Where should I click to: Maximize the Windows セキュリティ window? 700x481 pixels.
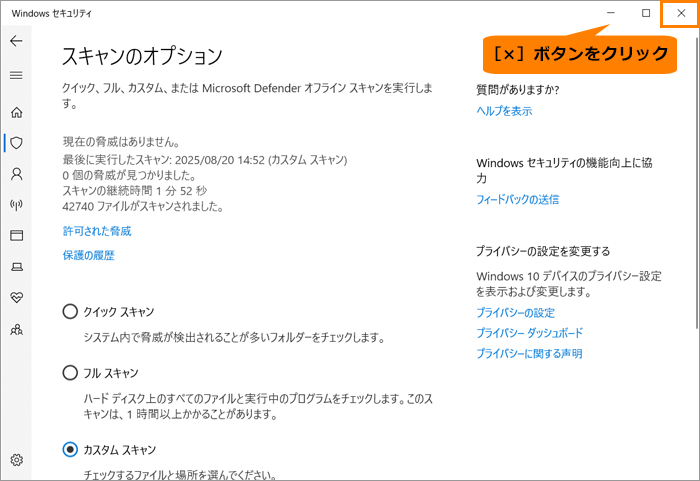(646, 13)
